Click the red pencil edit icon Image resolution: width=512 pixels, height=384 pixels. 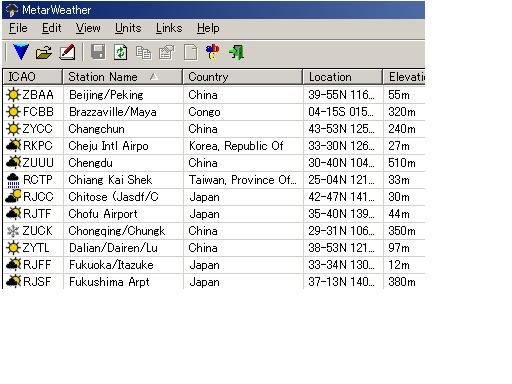click(x=67, y=52)
